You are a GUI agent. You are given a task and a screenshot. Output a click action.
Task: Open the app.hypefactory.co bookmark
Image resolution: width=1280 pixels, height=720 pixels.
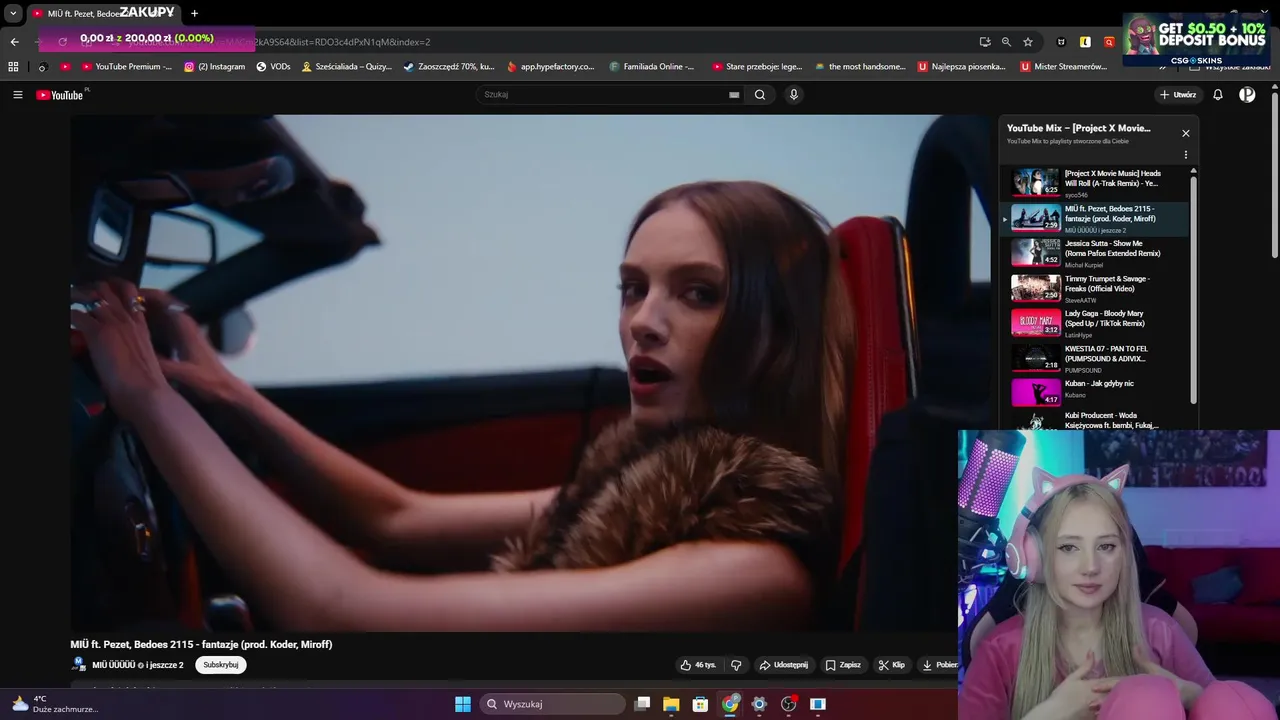pos(550,67)
